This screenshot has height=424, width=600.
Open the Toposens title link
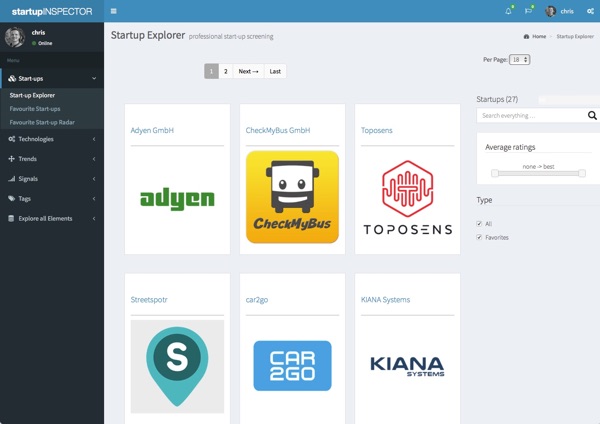click(377, 130)
